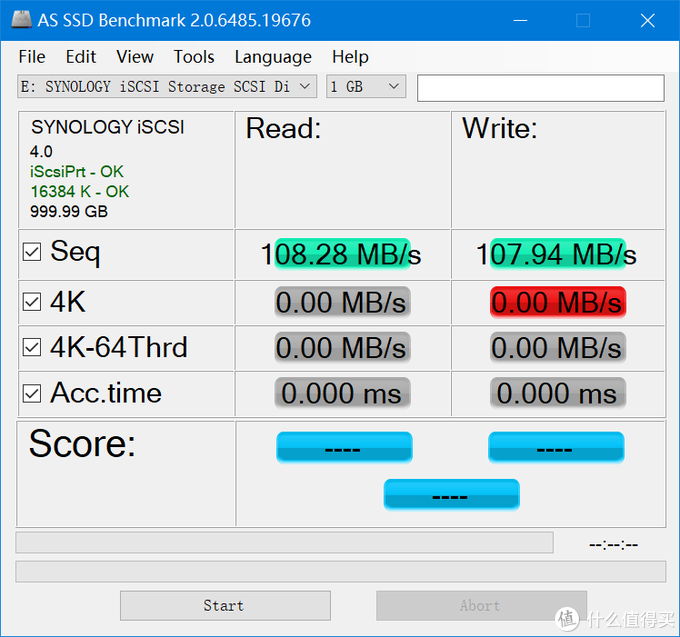Expand the 1 GB test size dropdown
Viewport: 680px width, 637px height.
point(366,86)
